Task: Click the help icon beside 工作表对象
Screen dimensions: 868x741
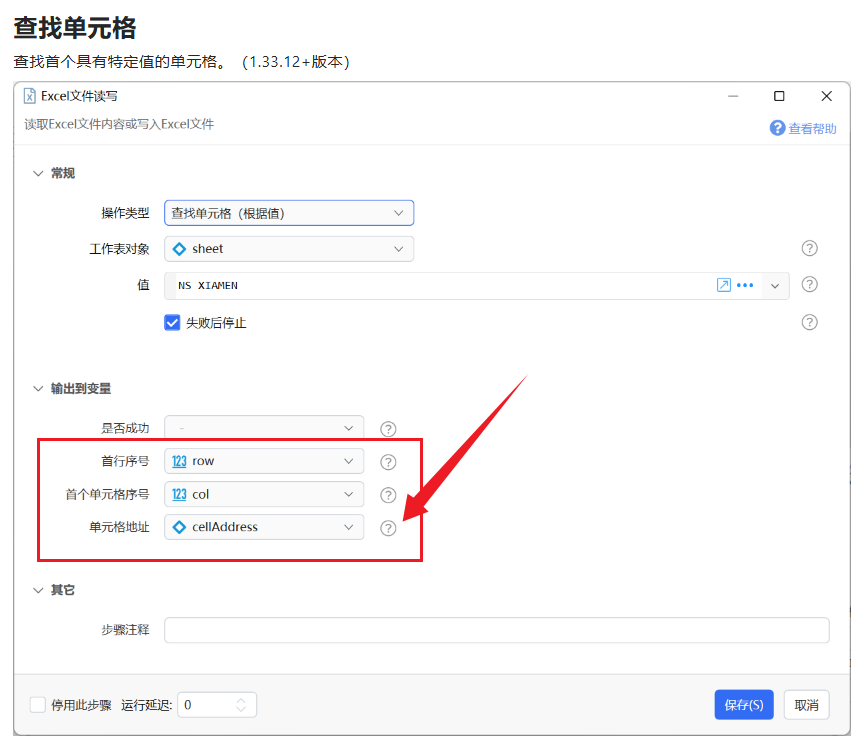Action: 810,249
